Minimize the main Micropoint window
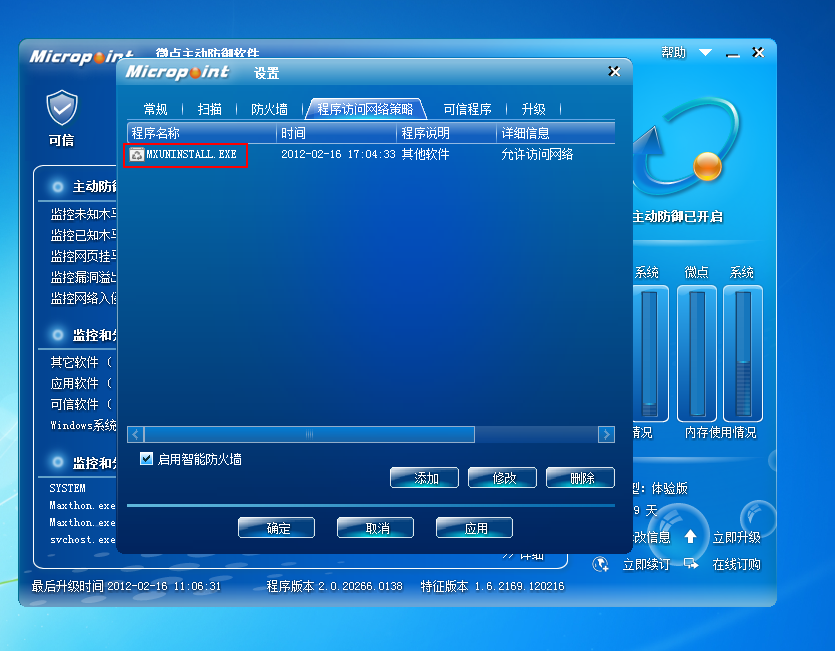Viewport: 835px width, 651px height. (733, 54)
